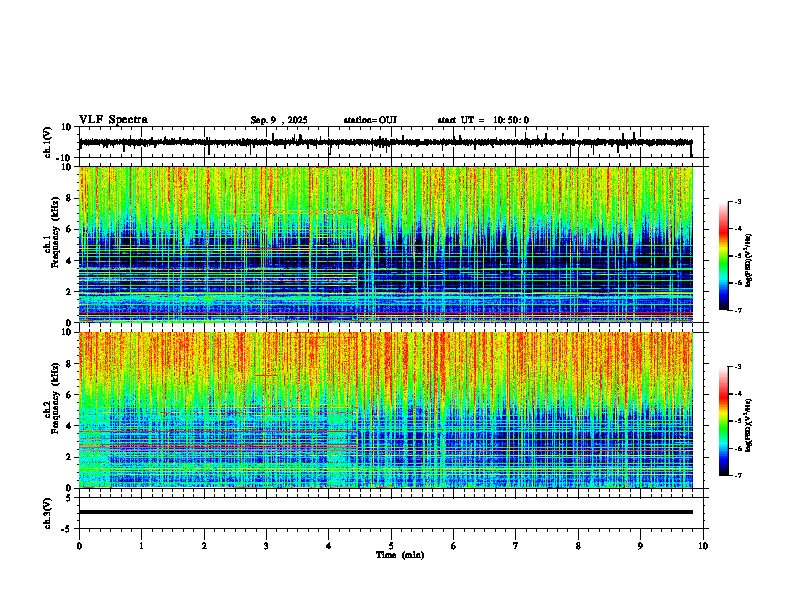This screenshot has width=792, height=612.
Task: Click time axis tick label "9"
Action: pos(640,546)
